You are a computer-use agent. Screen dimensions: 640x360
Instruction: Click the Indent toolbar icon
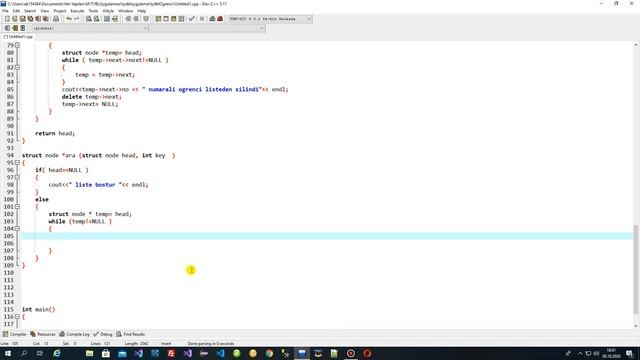(x=128, y=19)
